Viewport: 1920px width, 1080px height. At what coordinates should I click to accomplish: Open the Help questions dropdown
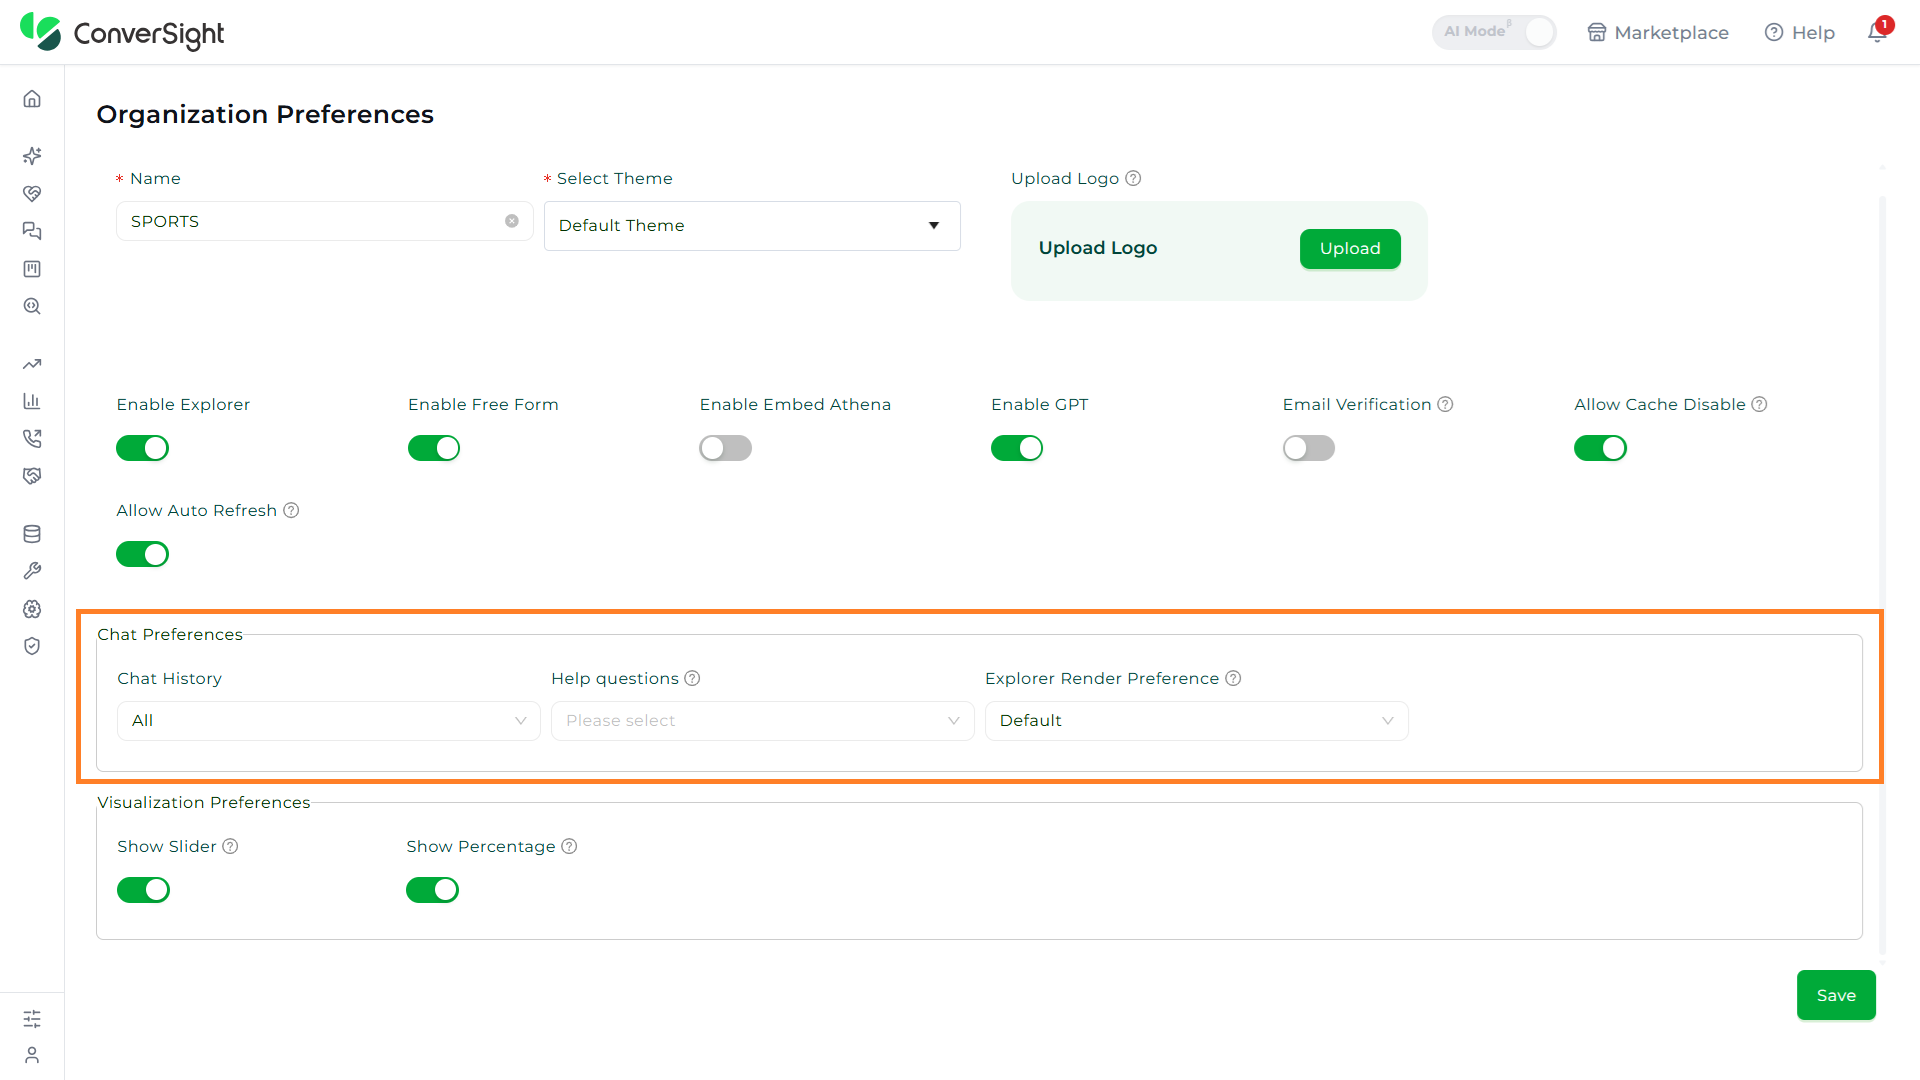coord(763,721)
